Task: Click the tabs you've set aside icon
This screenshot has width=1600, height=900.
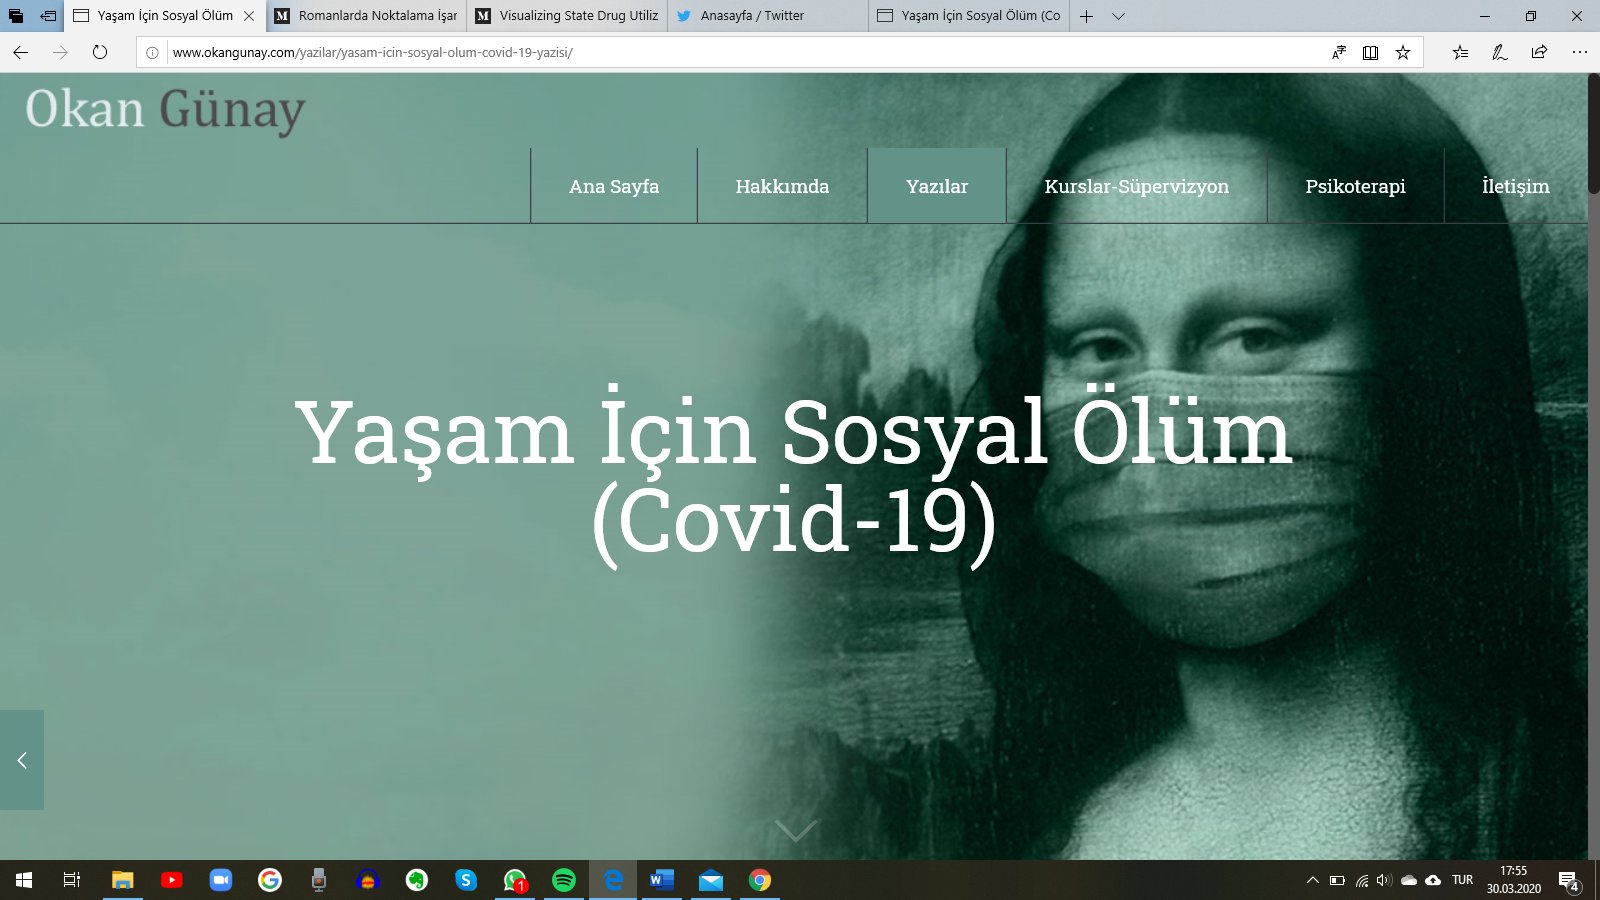Action: (x=15, y=16)
